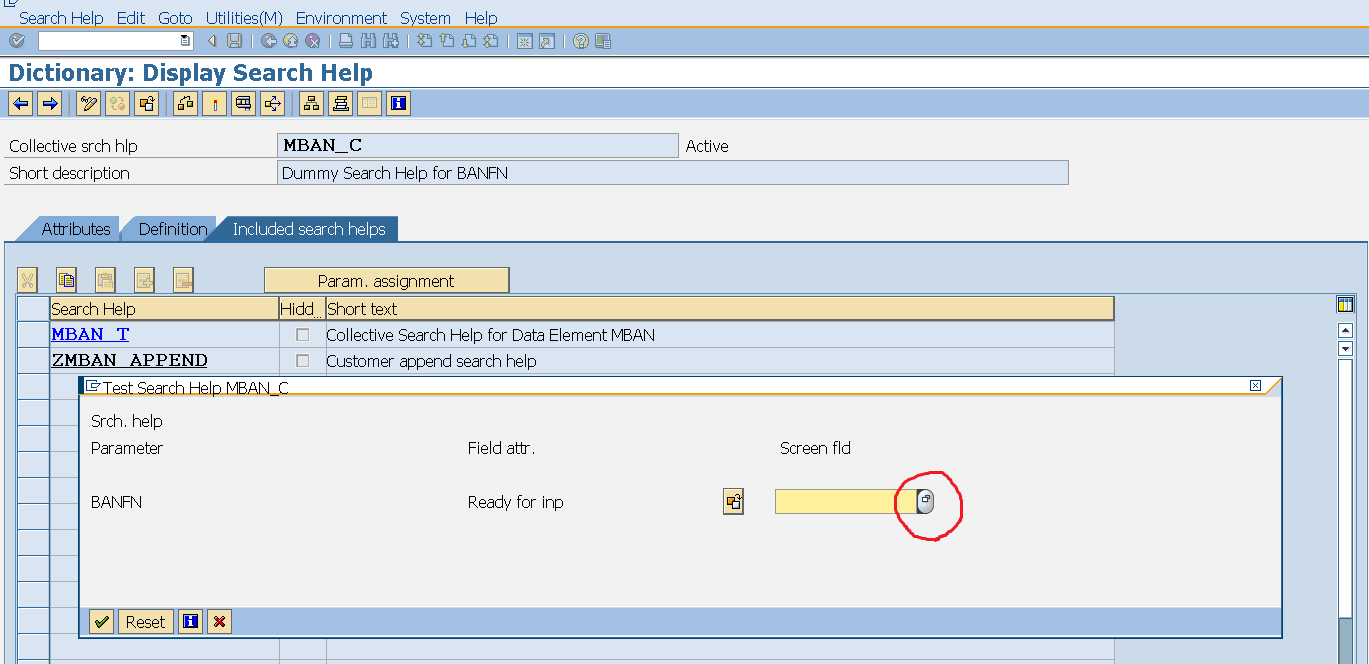The height and width of the screenshot is (664, 1369).
Task: Open the Environment menu
Action: pyautogui.click(x=341, y=18)
